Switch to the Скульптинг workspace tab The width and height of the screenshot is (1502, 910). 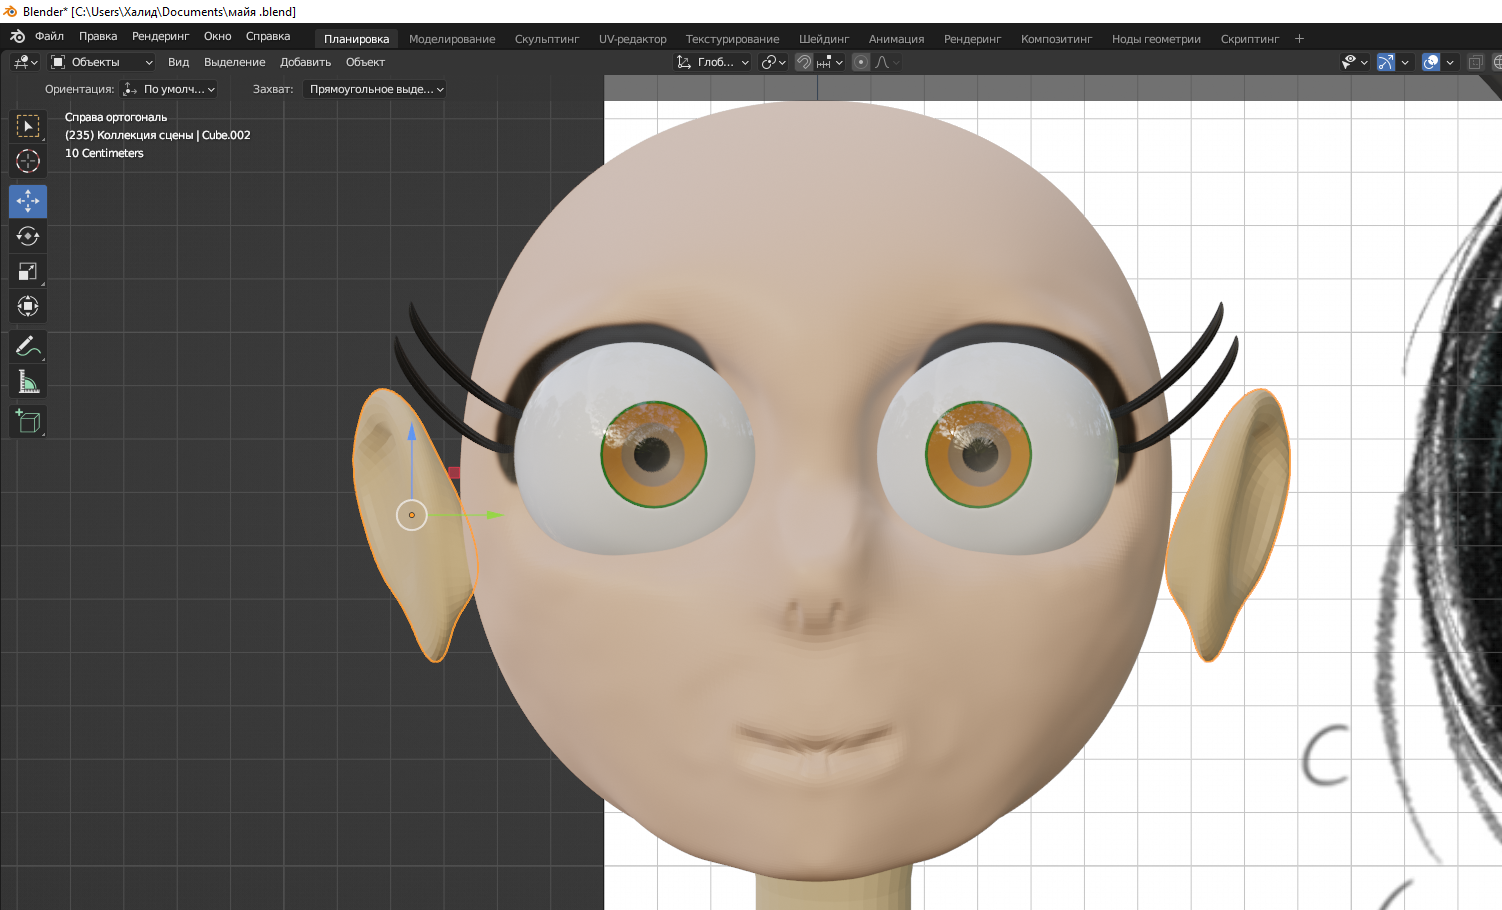click(x=546, y=39)
